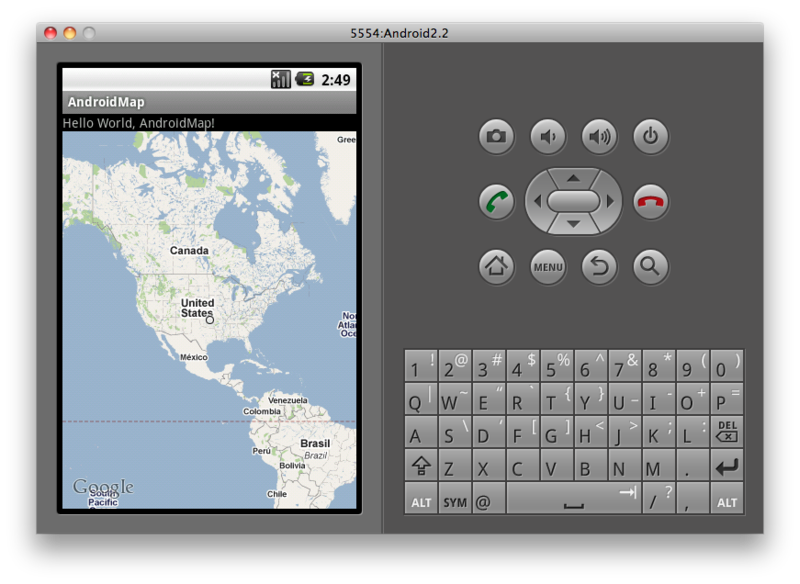This screenshot has width=800, height=584.
Task: Raise volume with the volume up button
Action: [599, 137]
